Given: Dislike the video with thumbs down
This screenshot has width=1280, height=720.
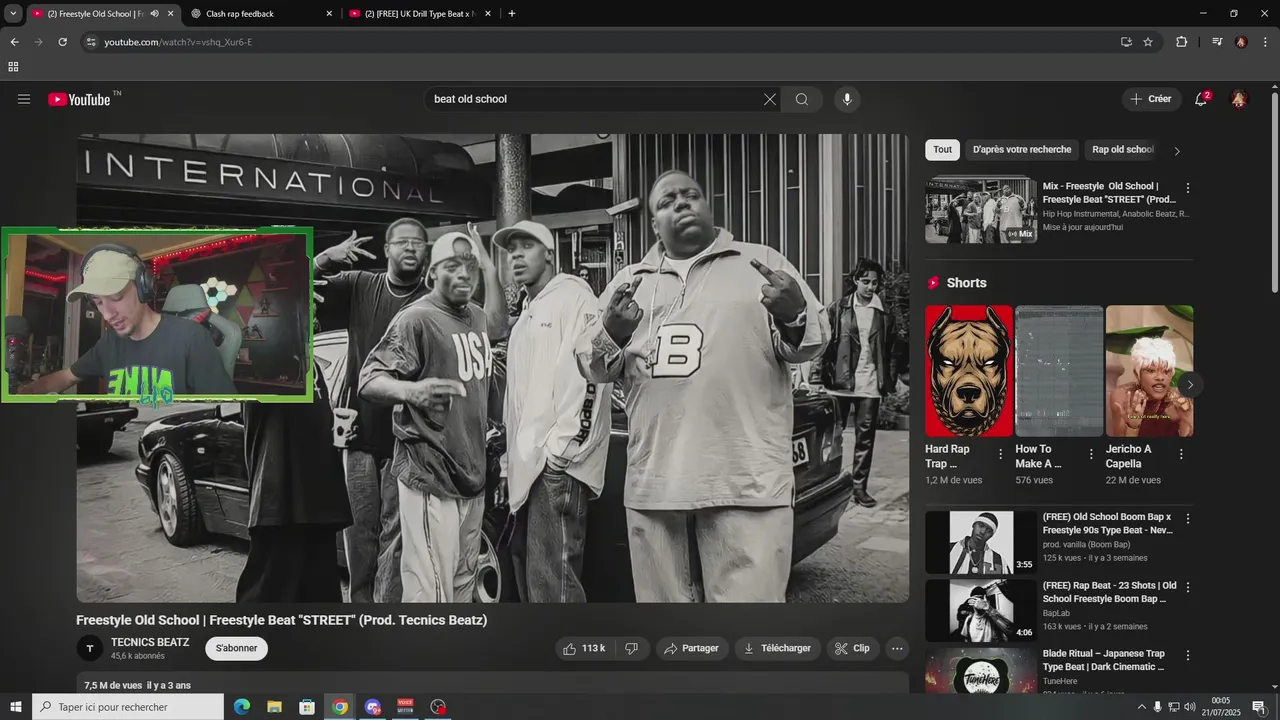Looking at the screenshot, I should click(x=631, y=648).
